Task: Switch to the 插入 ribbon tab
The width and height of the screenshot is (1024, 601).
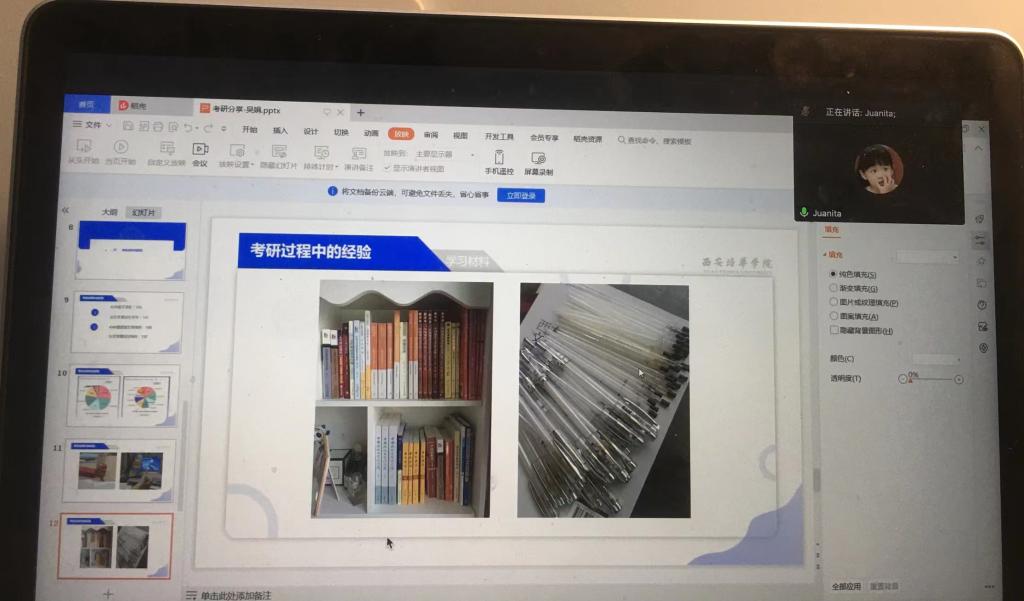Action: click(280, 131)
